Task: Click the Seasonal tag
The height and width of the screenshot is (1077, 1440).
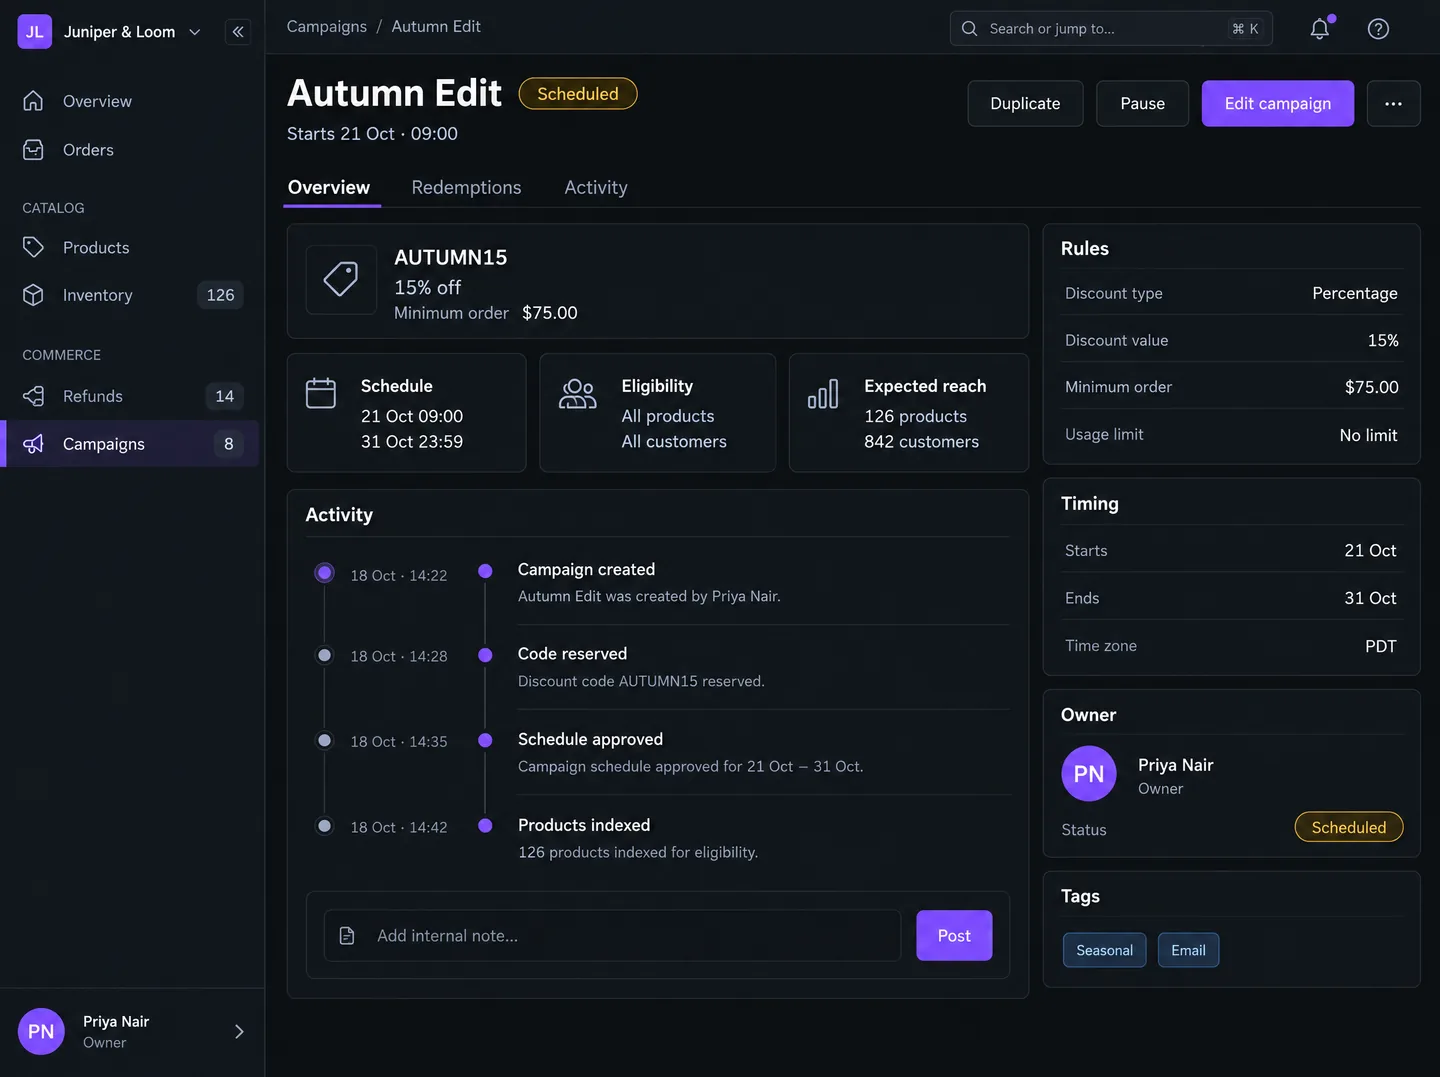Action: click(1105, 951)
